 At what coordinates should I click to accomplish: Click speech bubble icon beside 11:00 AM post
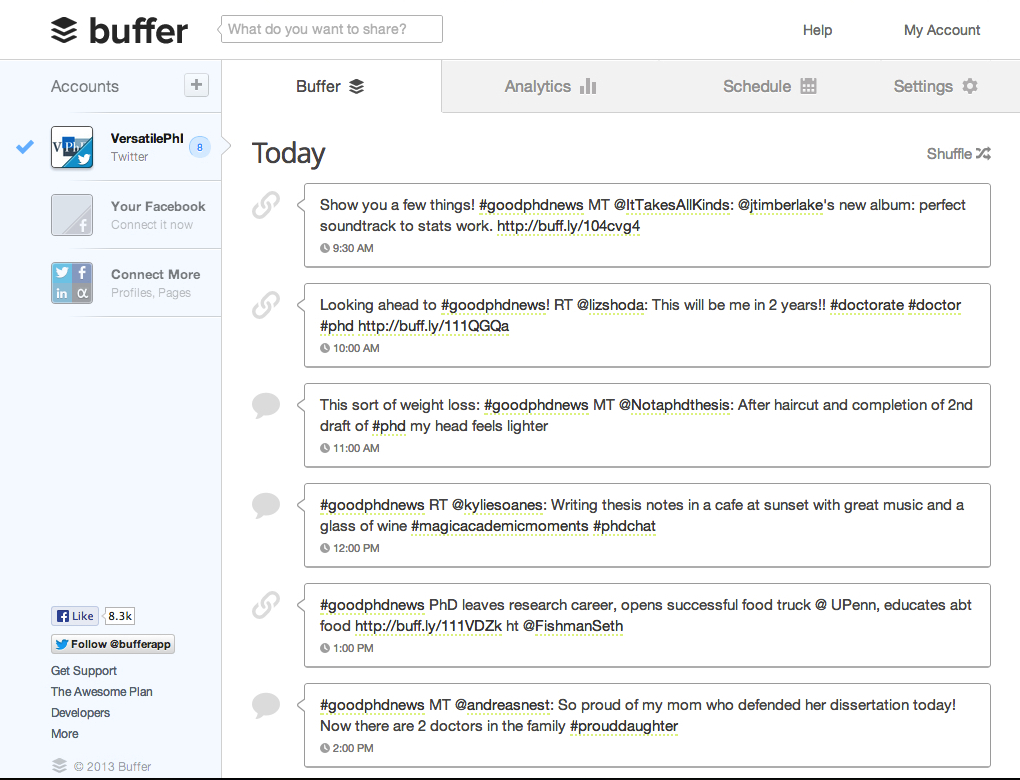tap(266, 405)
